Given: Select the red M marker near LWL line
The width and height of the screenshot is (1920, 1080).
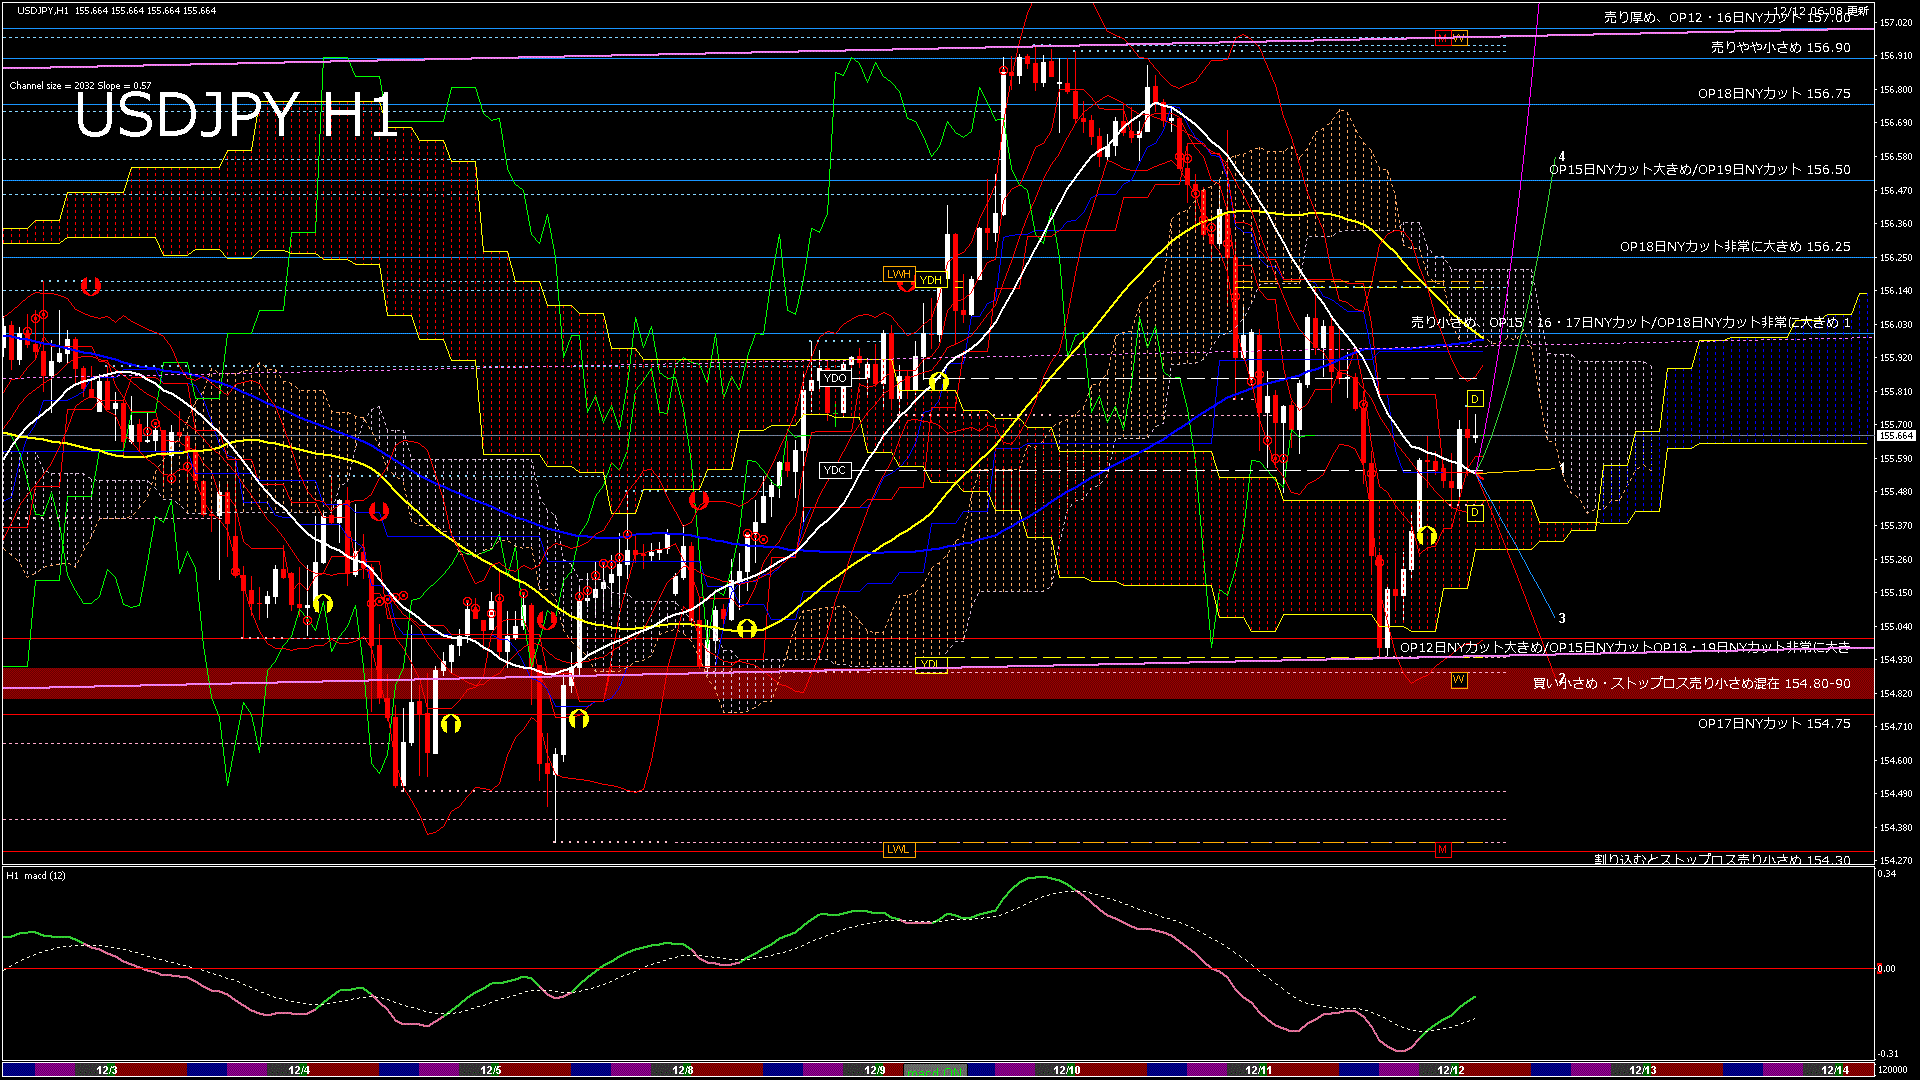Looking at the screenshot, I should 1442,849.
